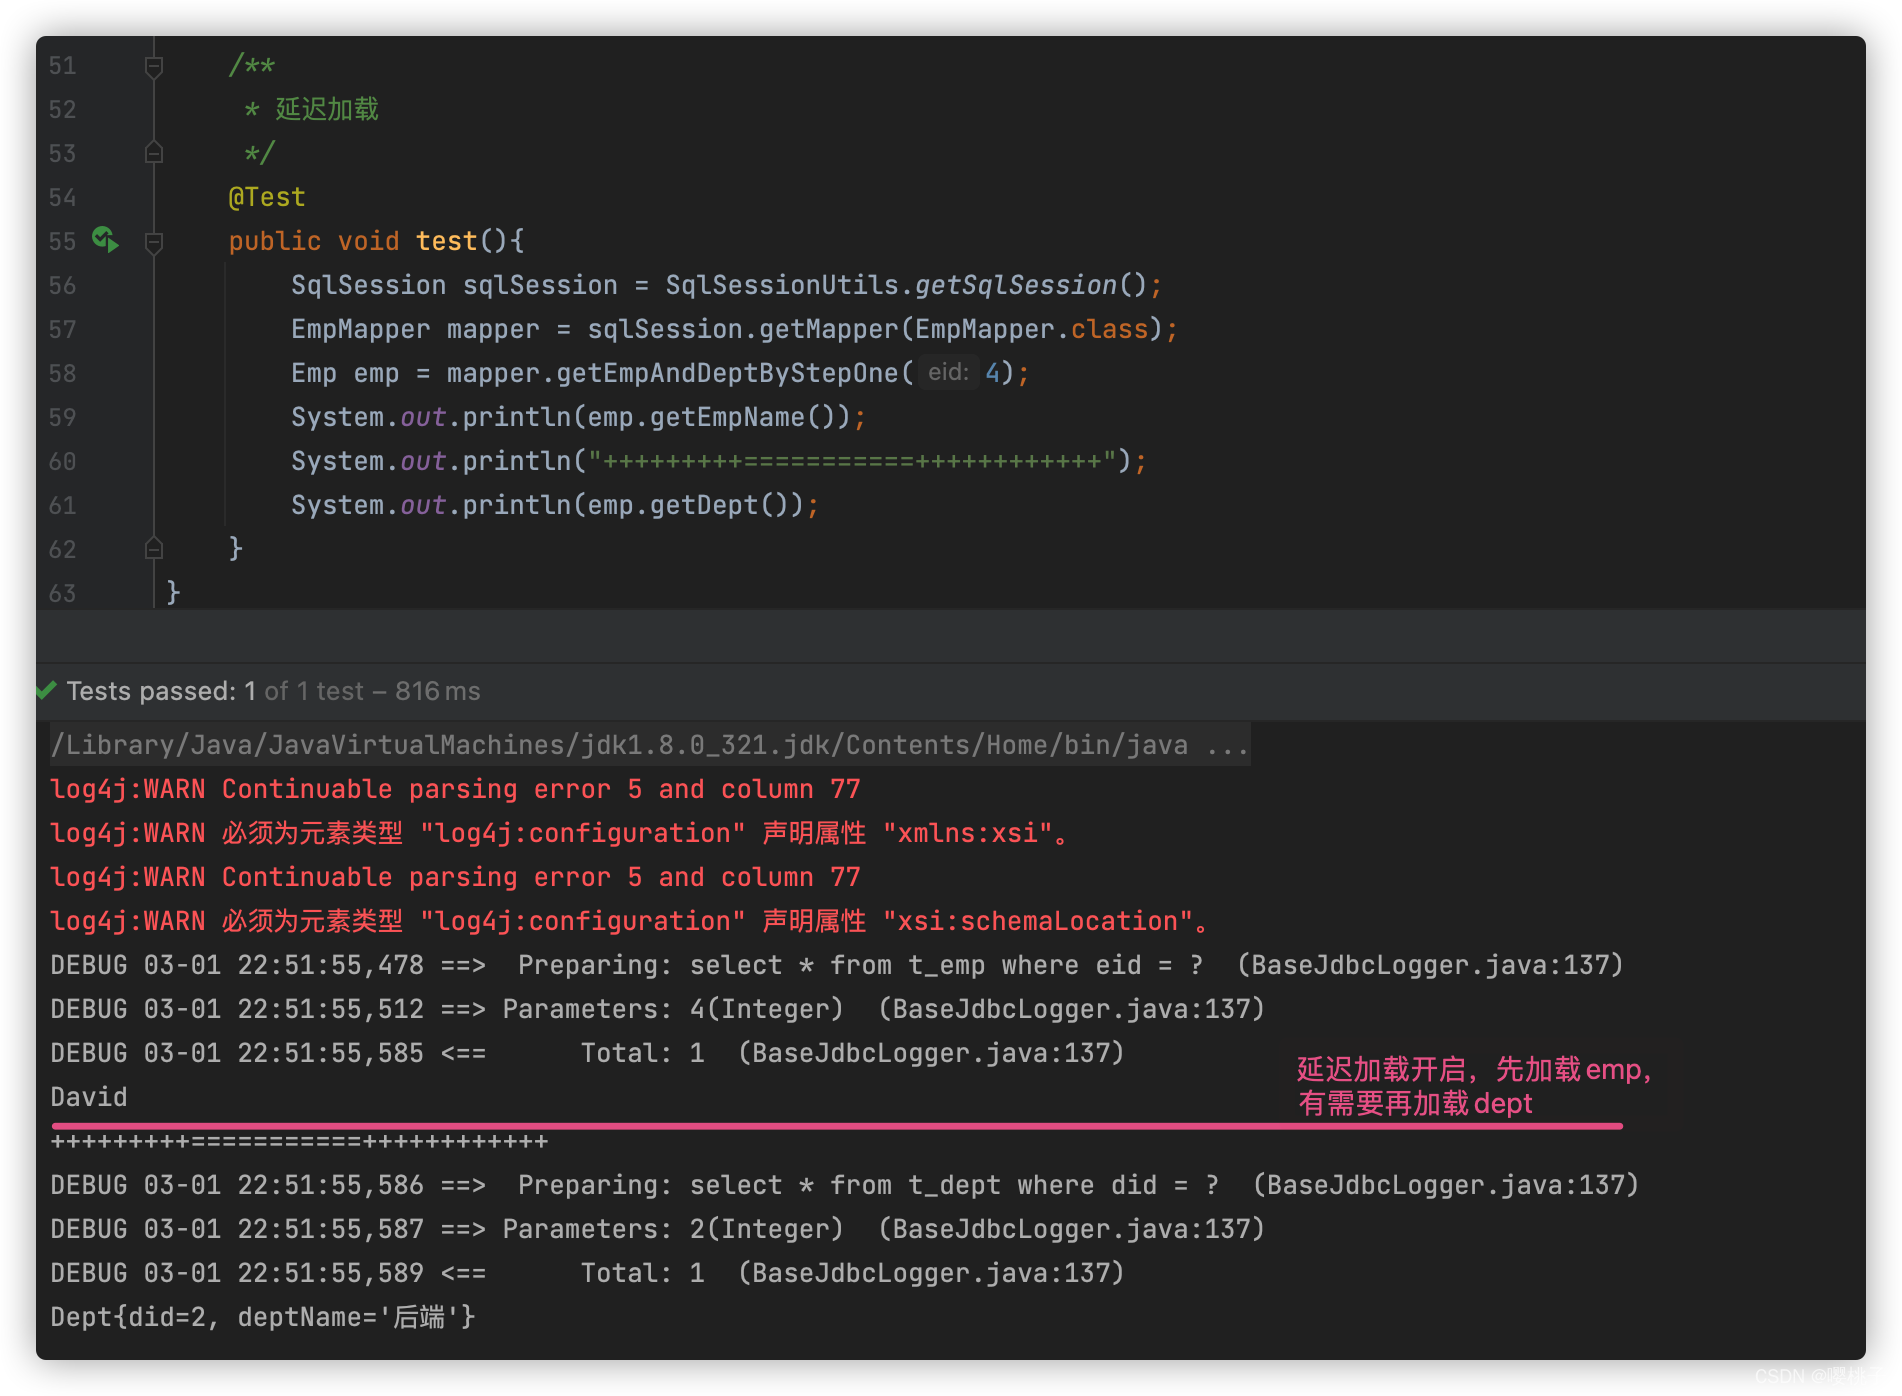Open BaseJdbcLogger.java:137 link on 22:51:55,589 Total line
The height and width of the screenshot is (1396, 1902).
931,1273
